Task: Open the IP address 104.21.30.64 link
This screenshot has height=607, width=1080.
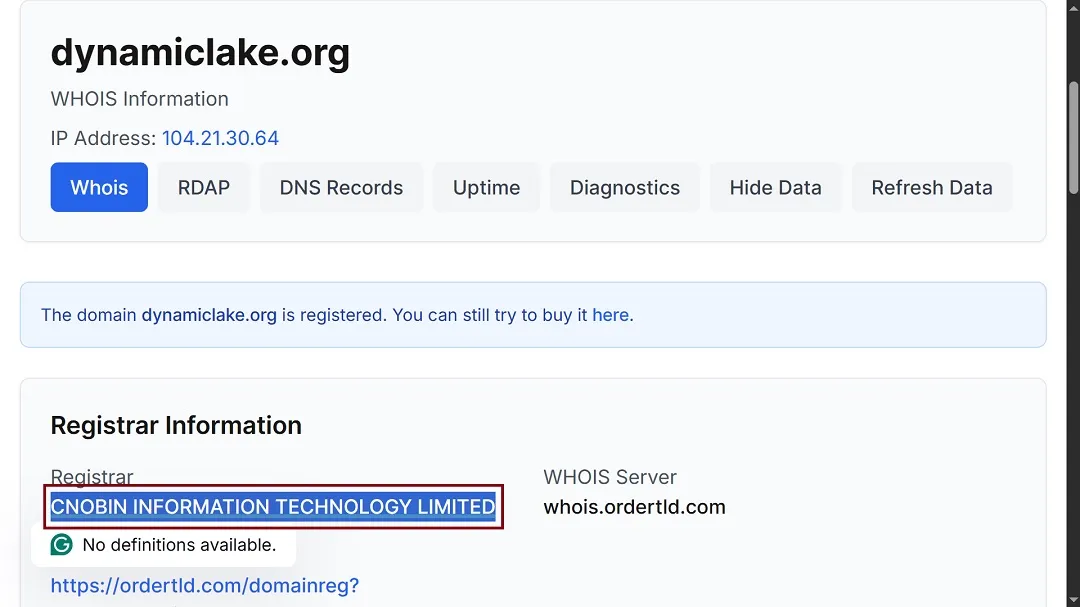Action: pyautogui.click(x=220, y=139)
